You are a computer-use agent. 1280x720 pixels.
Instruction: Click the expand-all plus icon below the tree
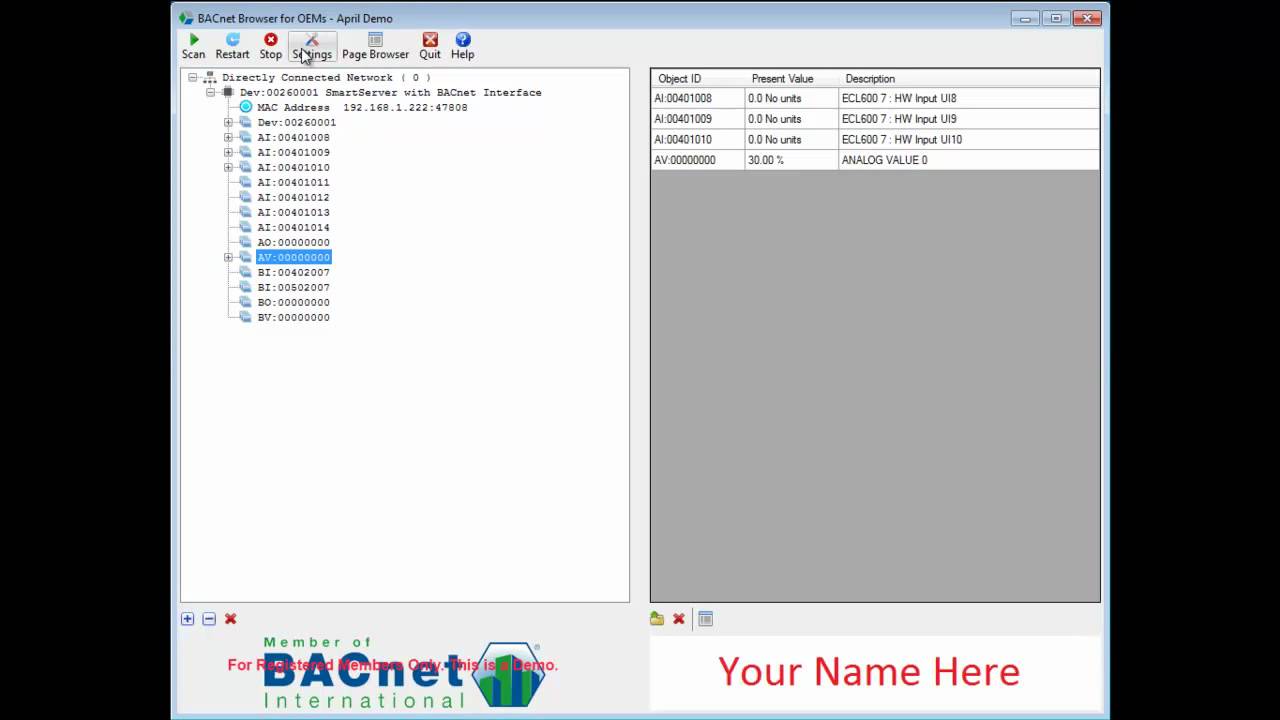[x=187, y=619]
